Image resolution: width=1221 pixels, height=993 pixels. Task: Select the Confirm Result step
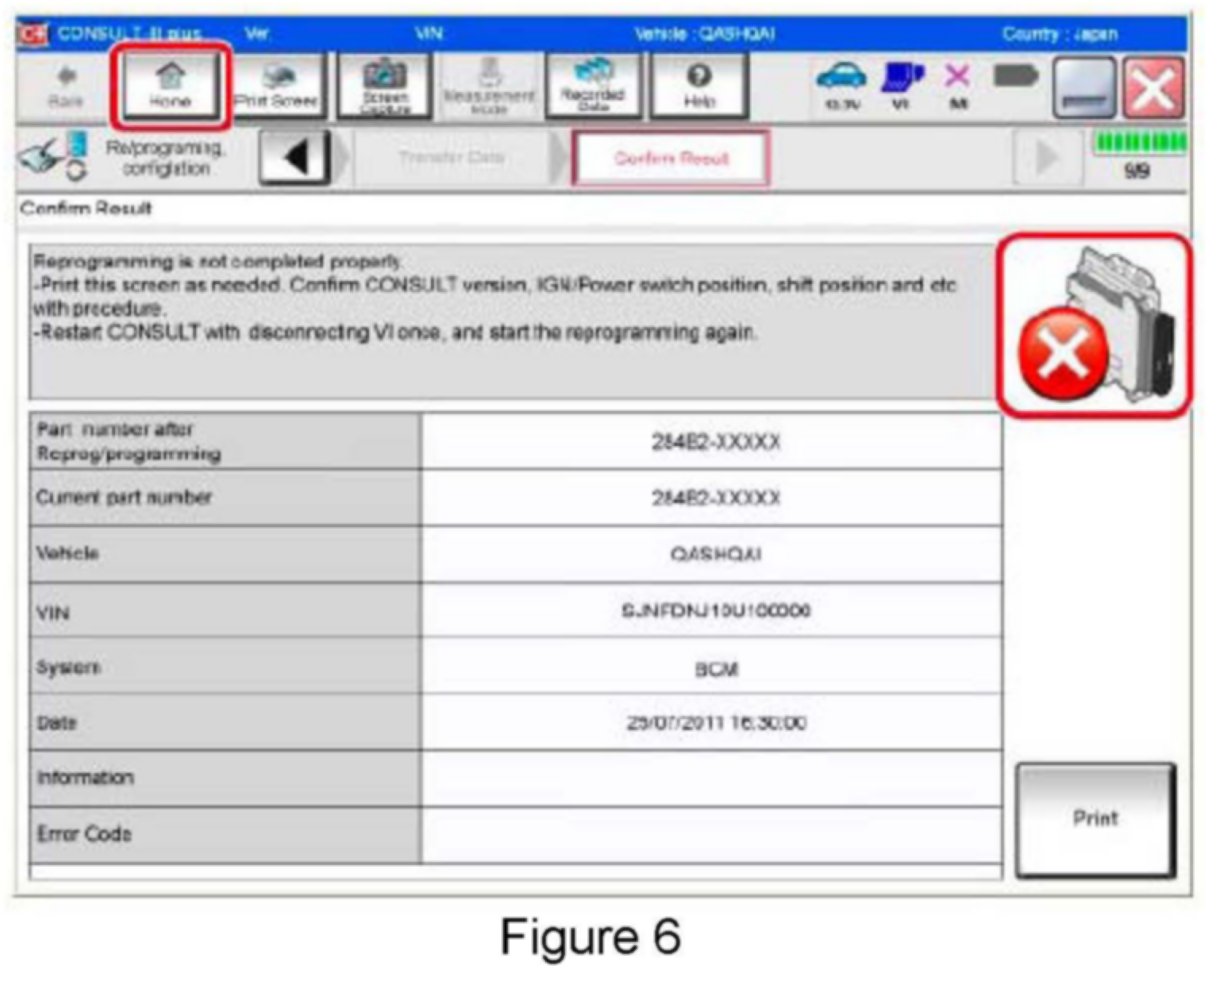pos(671,158)
